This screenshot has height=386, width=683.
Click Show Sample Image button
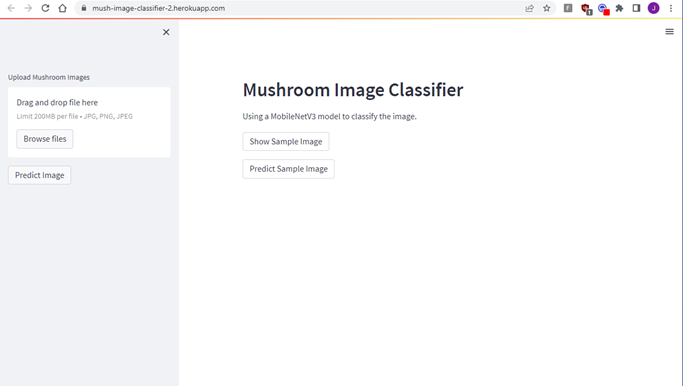pos(286,142)
